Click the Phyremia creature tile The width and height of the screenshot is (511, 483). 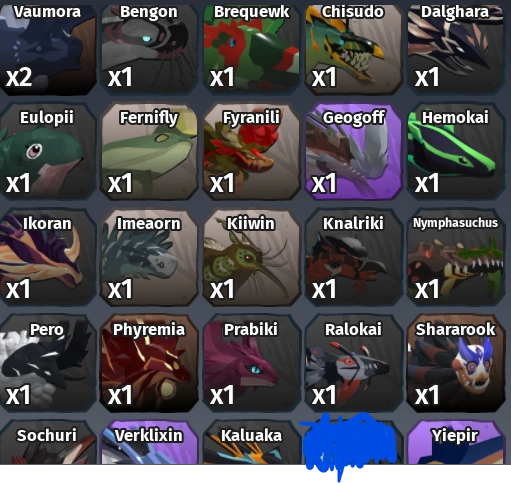tap(149, 363)
